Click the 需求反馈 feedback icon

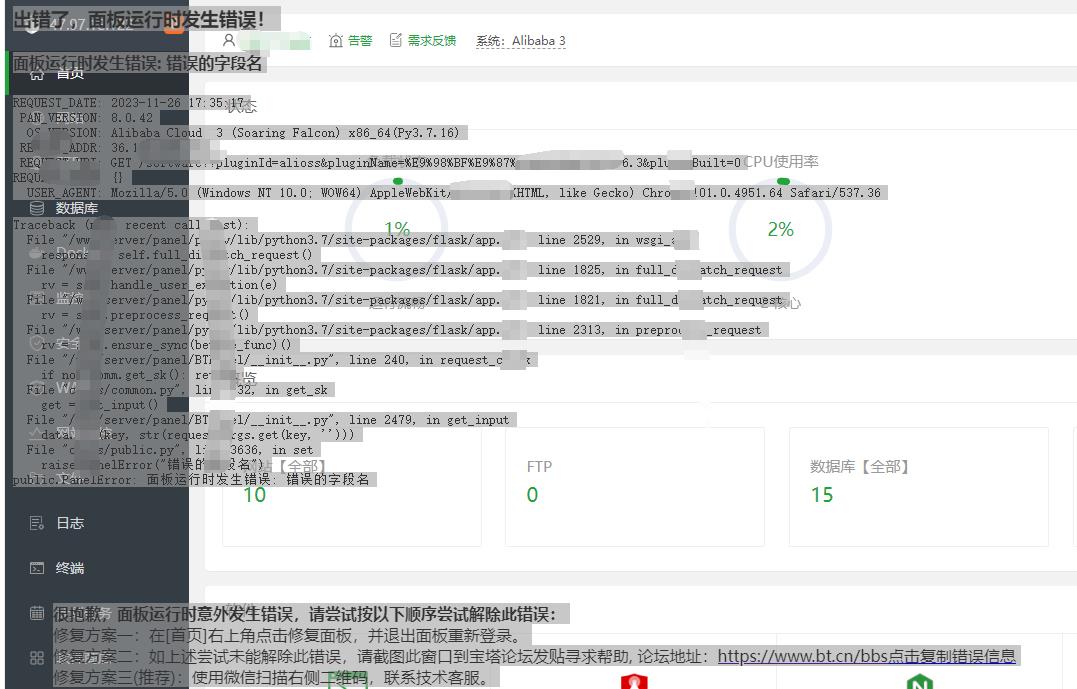click(396, 41)
